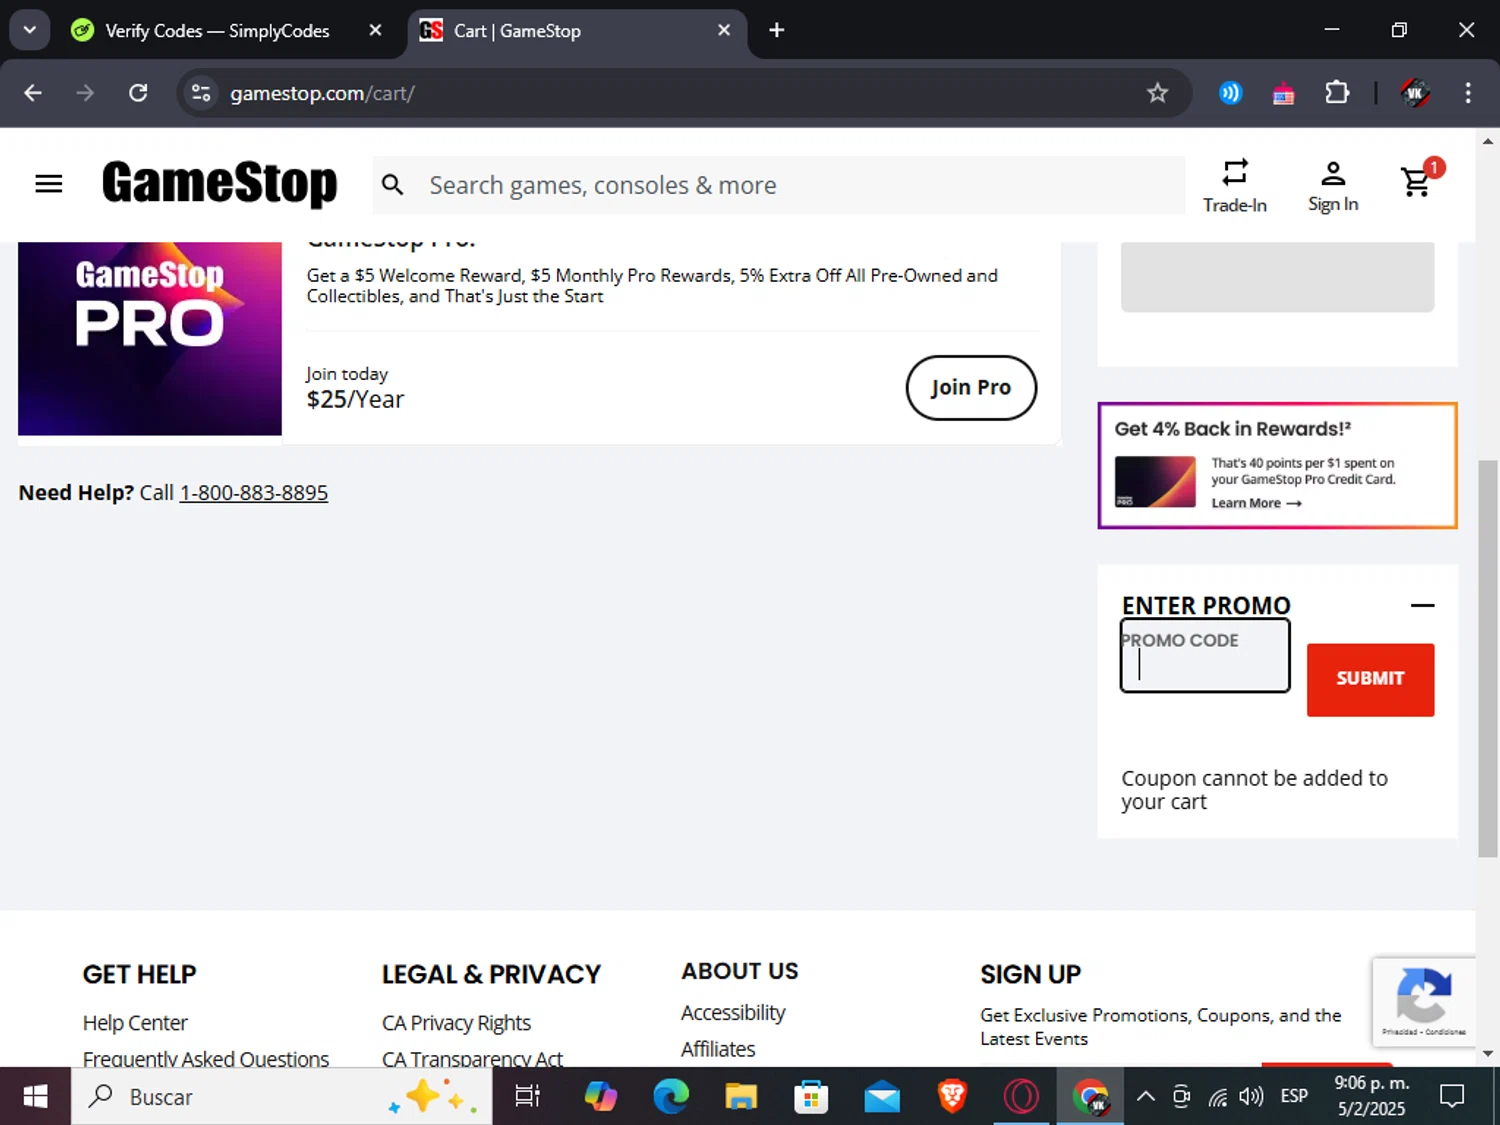The height and width of the screenshot is (1125, 1500).
Task: Click the address bar URL
Action: (322, 93)
